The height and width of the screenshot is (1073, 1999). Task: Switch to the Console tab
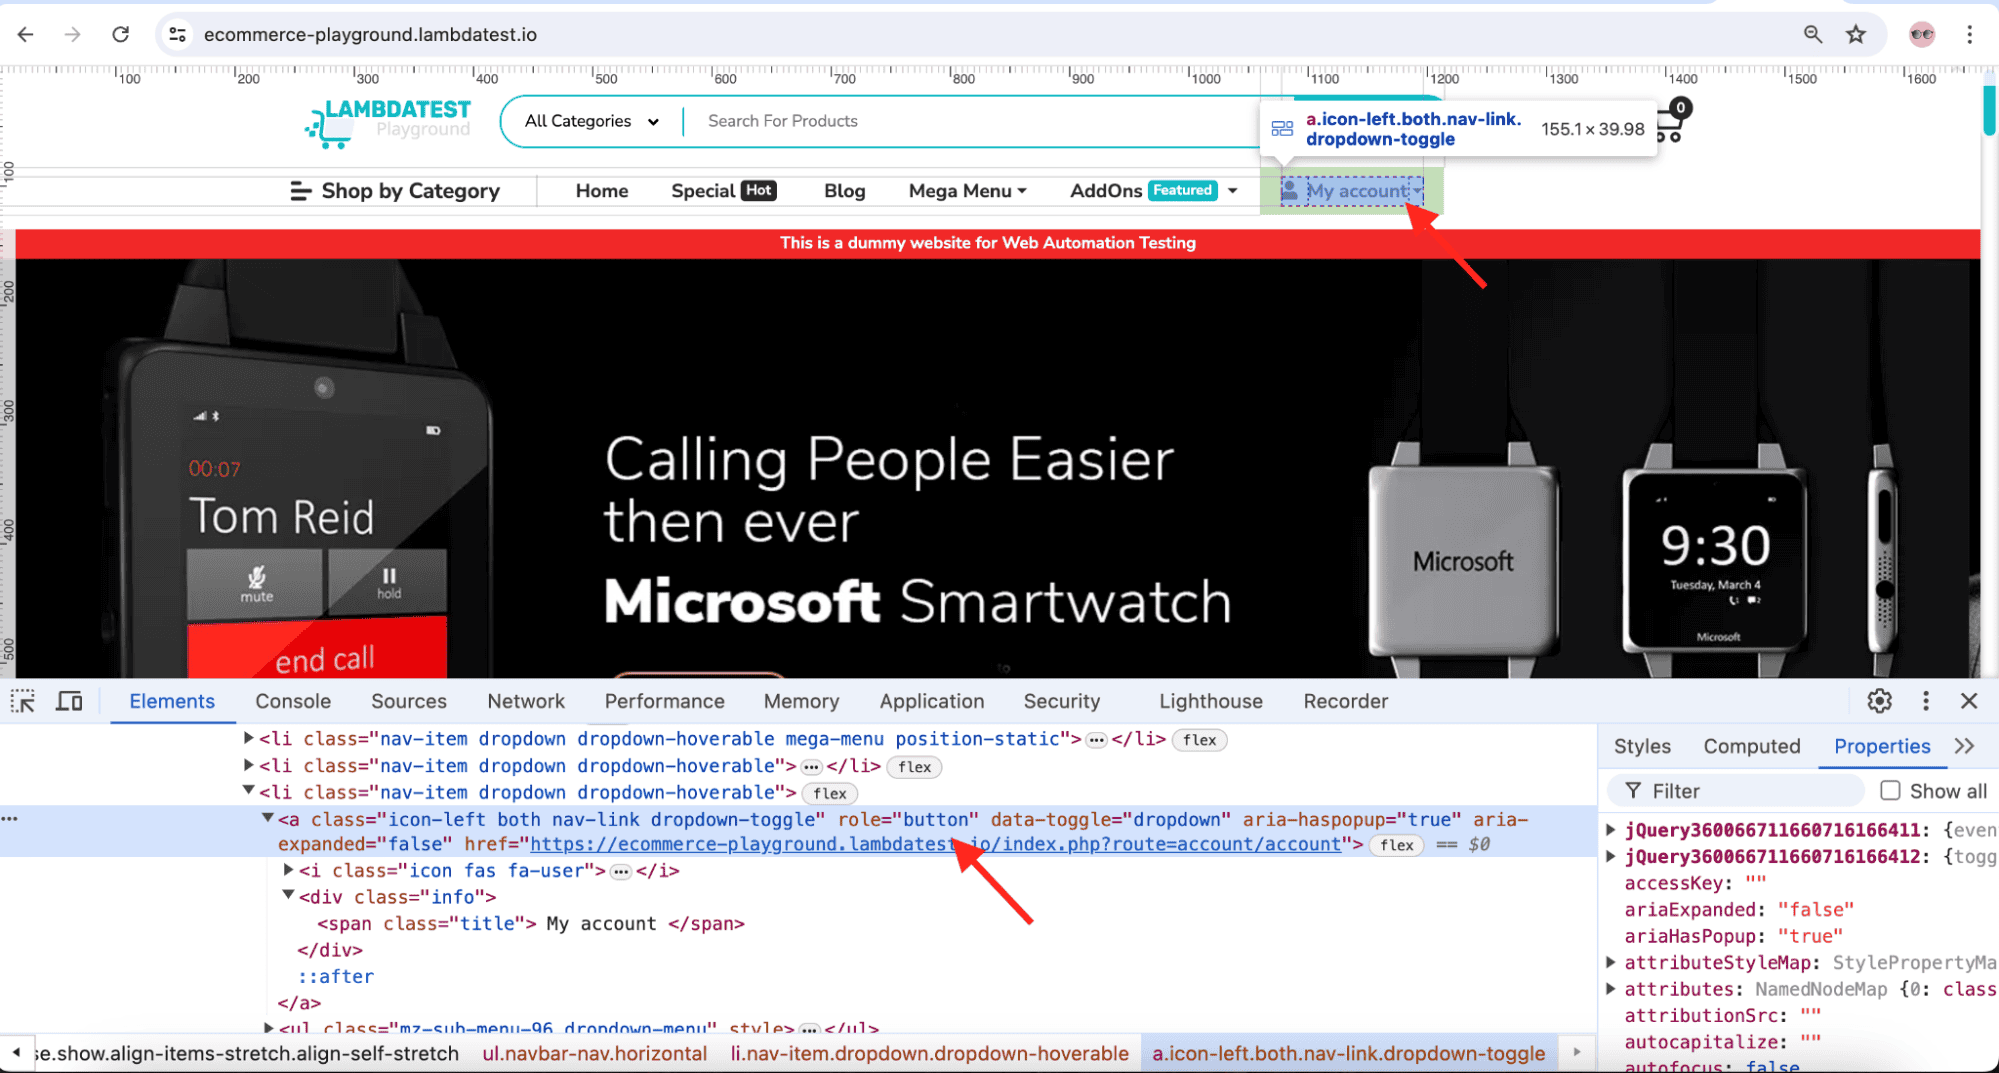[x=292, y=701]
